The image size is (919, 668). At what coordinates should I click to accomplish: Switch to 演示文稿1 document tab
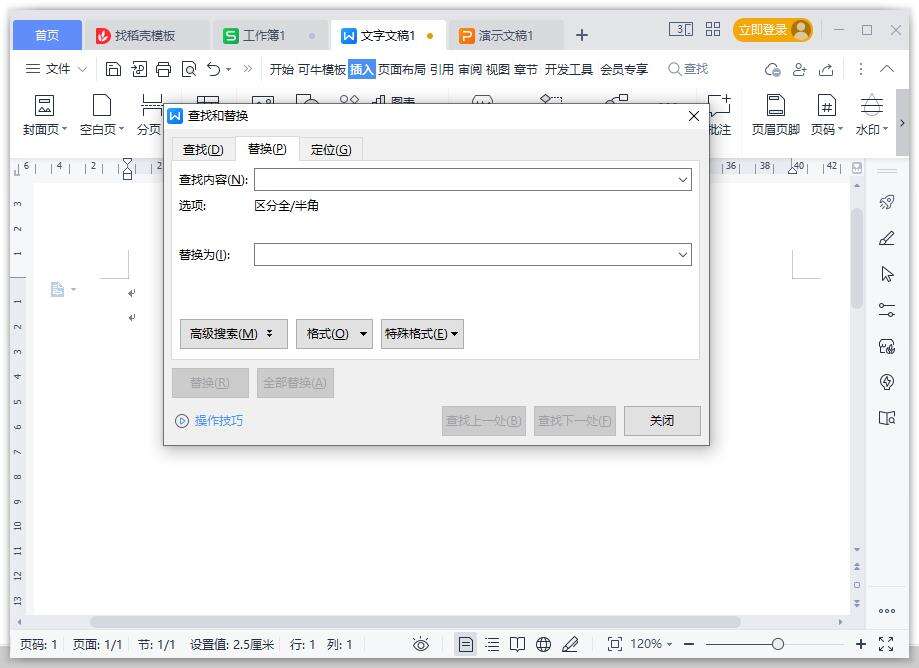[506, 36]
